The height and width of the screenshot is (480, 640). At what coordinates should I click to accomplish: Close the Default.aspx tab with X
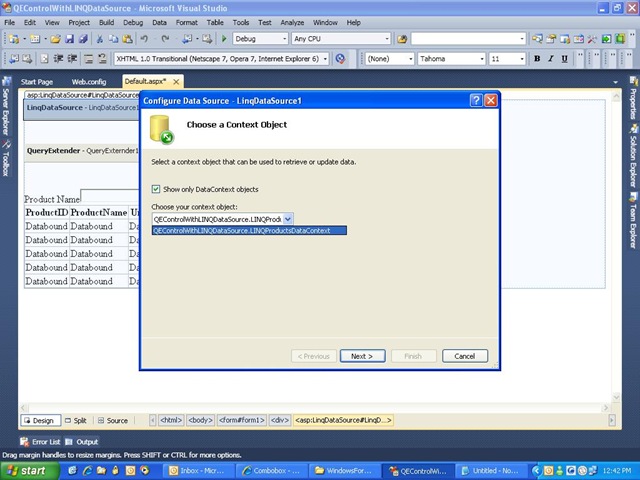click(176, 82)
